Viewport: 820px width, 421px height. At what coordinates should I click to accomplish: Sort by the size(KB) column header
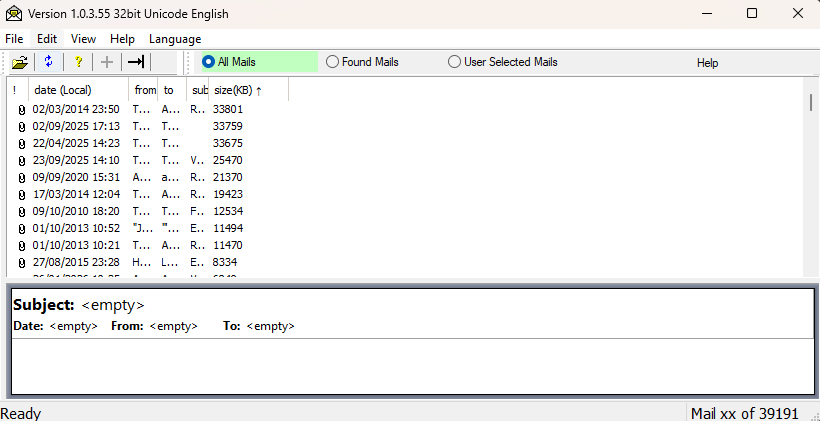pos(248,90)
